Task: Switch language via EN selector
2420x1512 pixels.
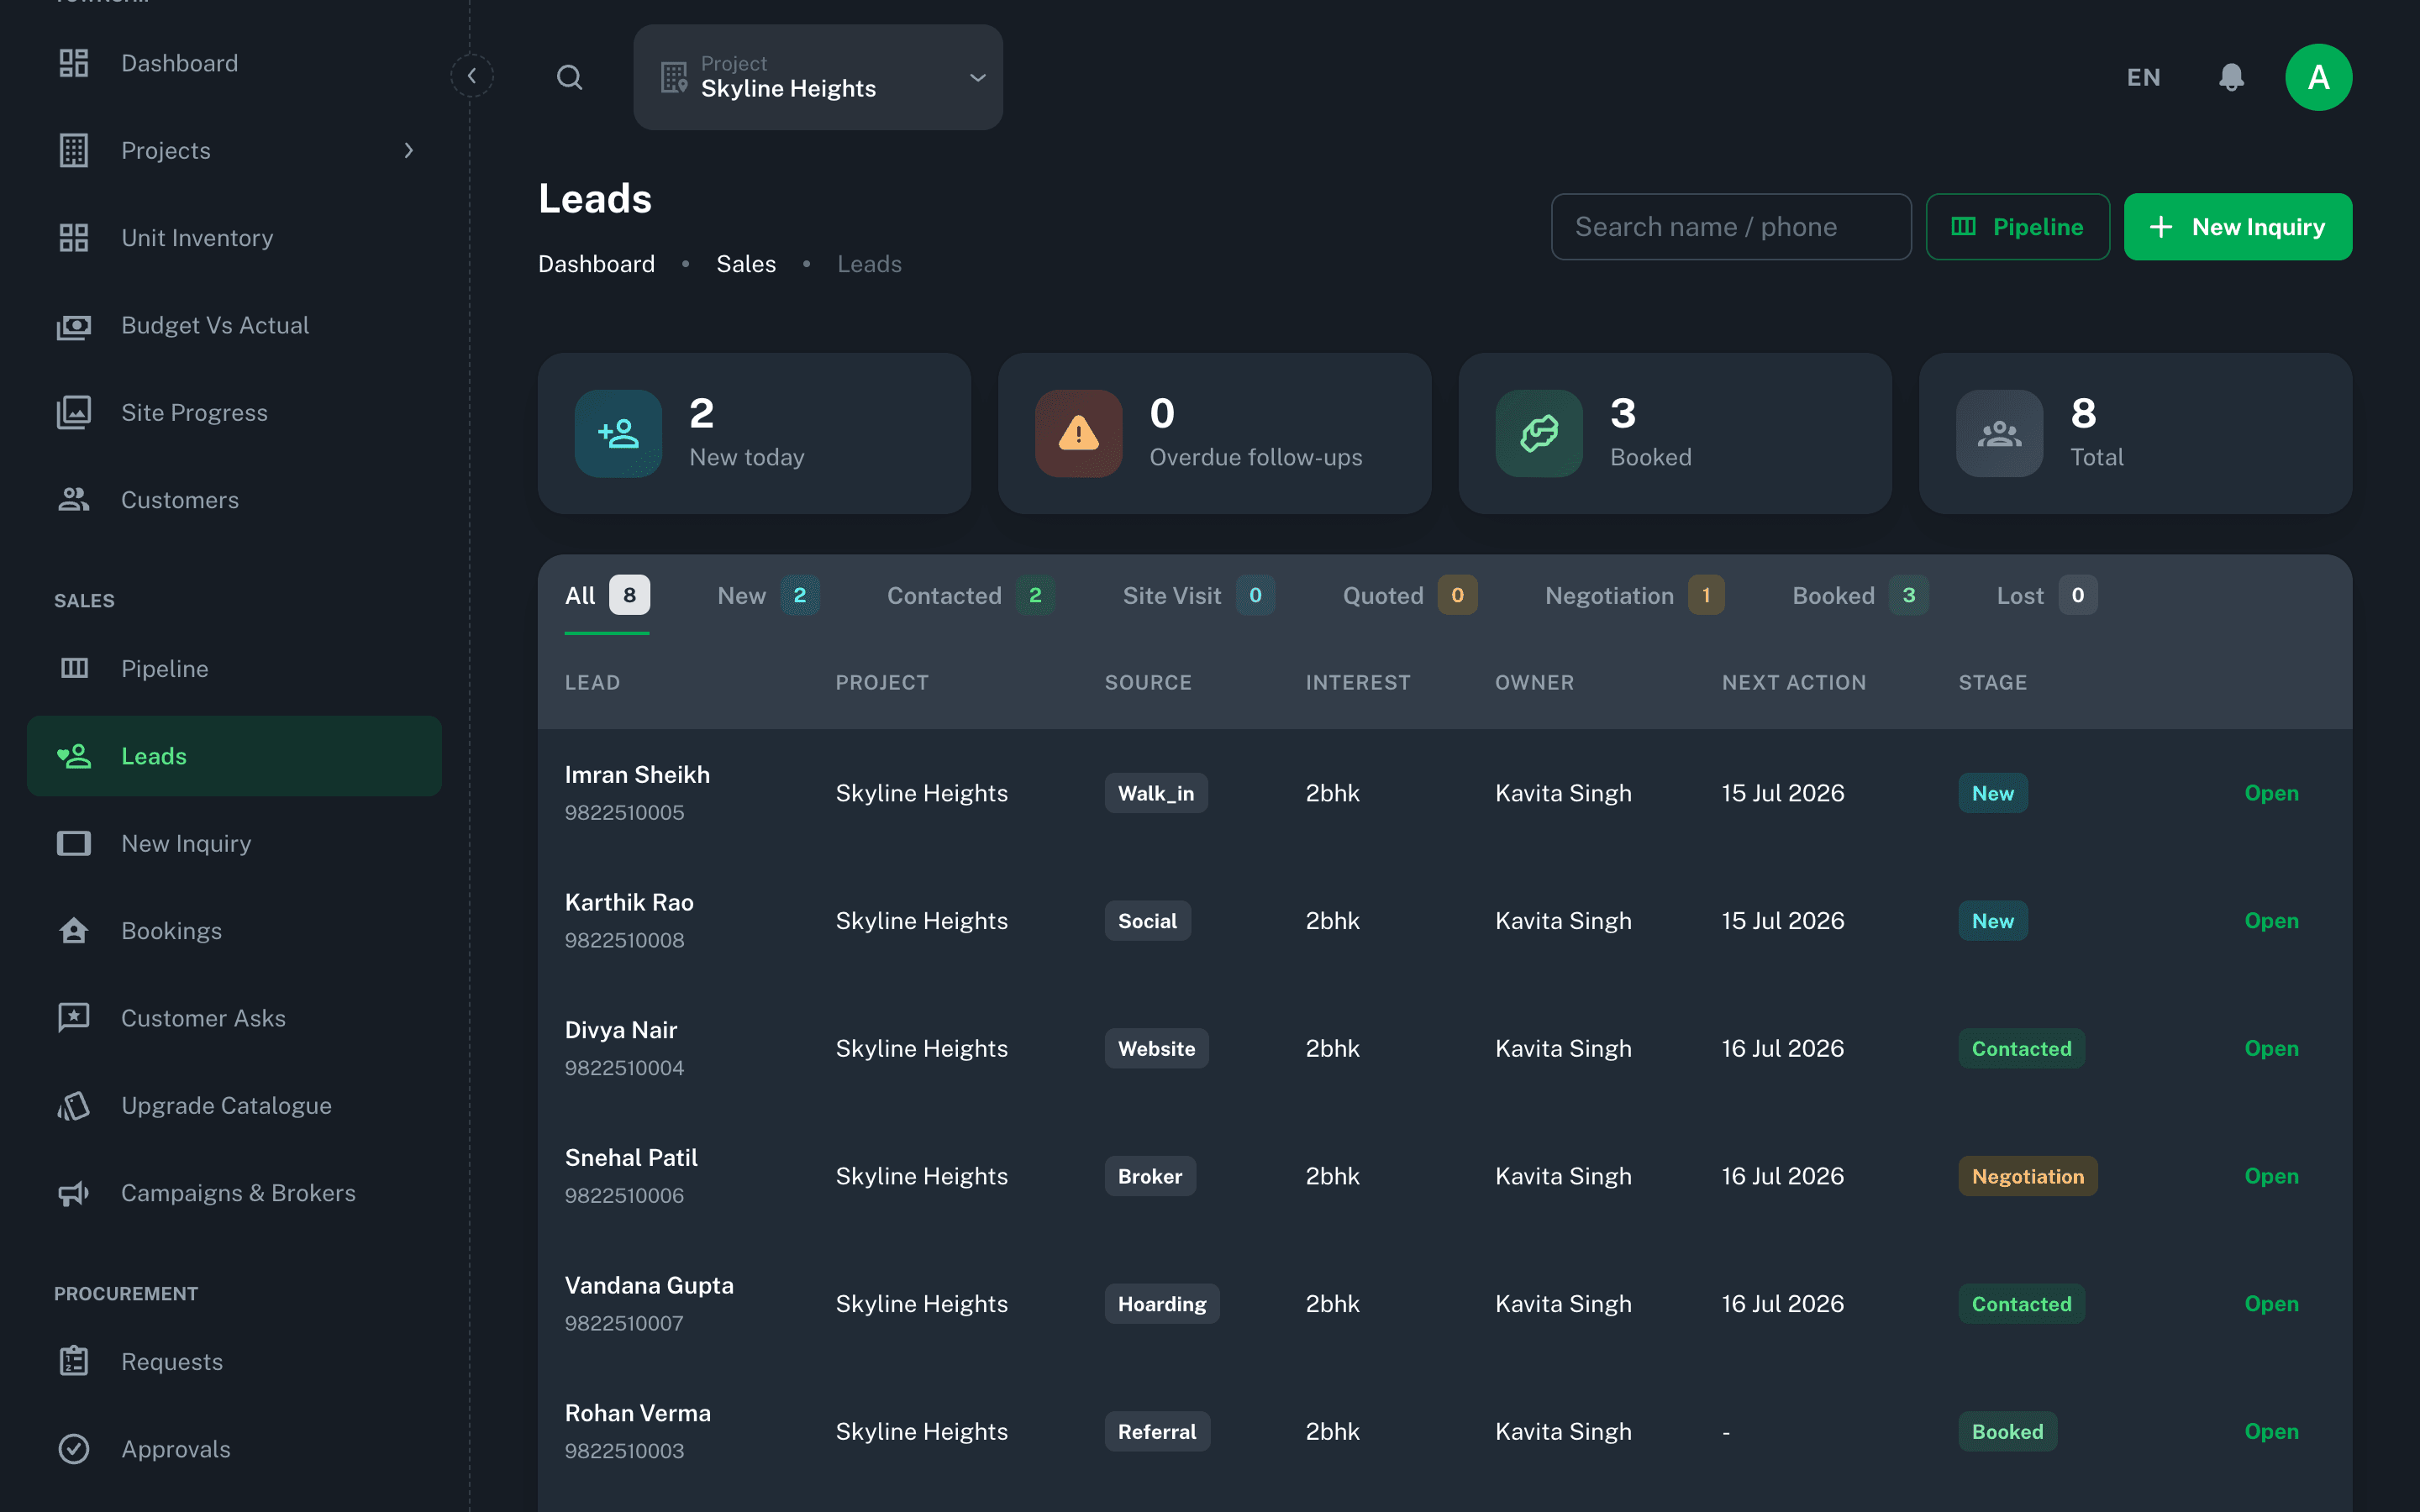Action: [2143, 77]
